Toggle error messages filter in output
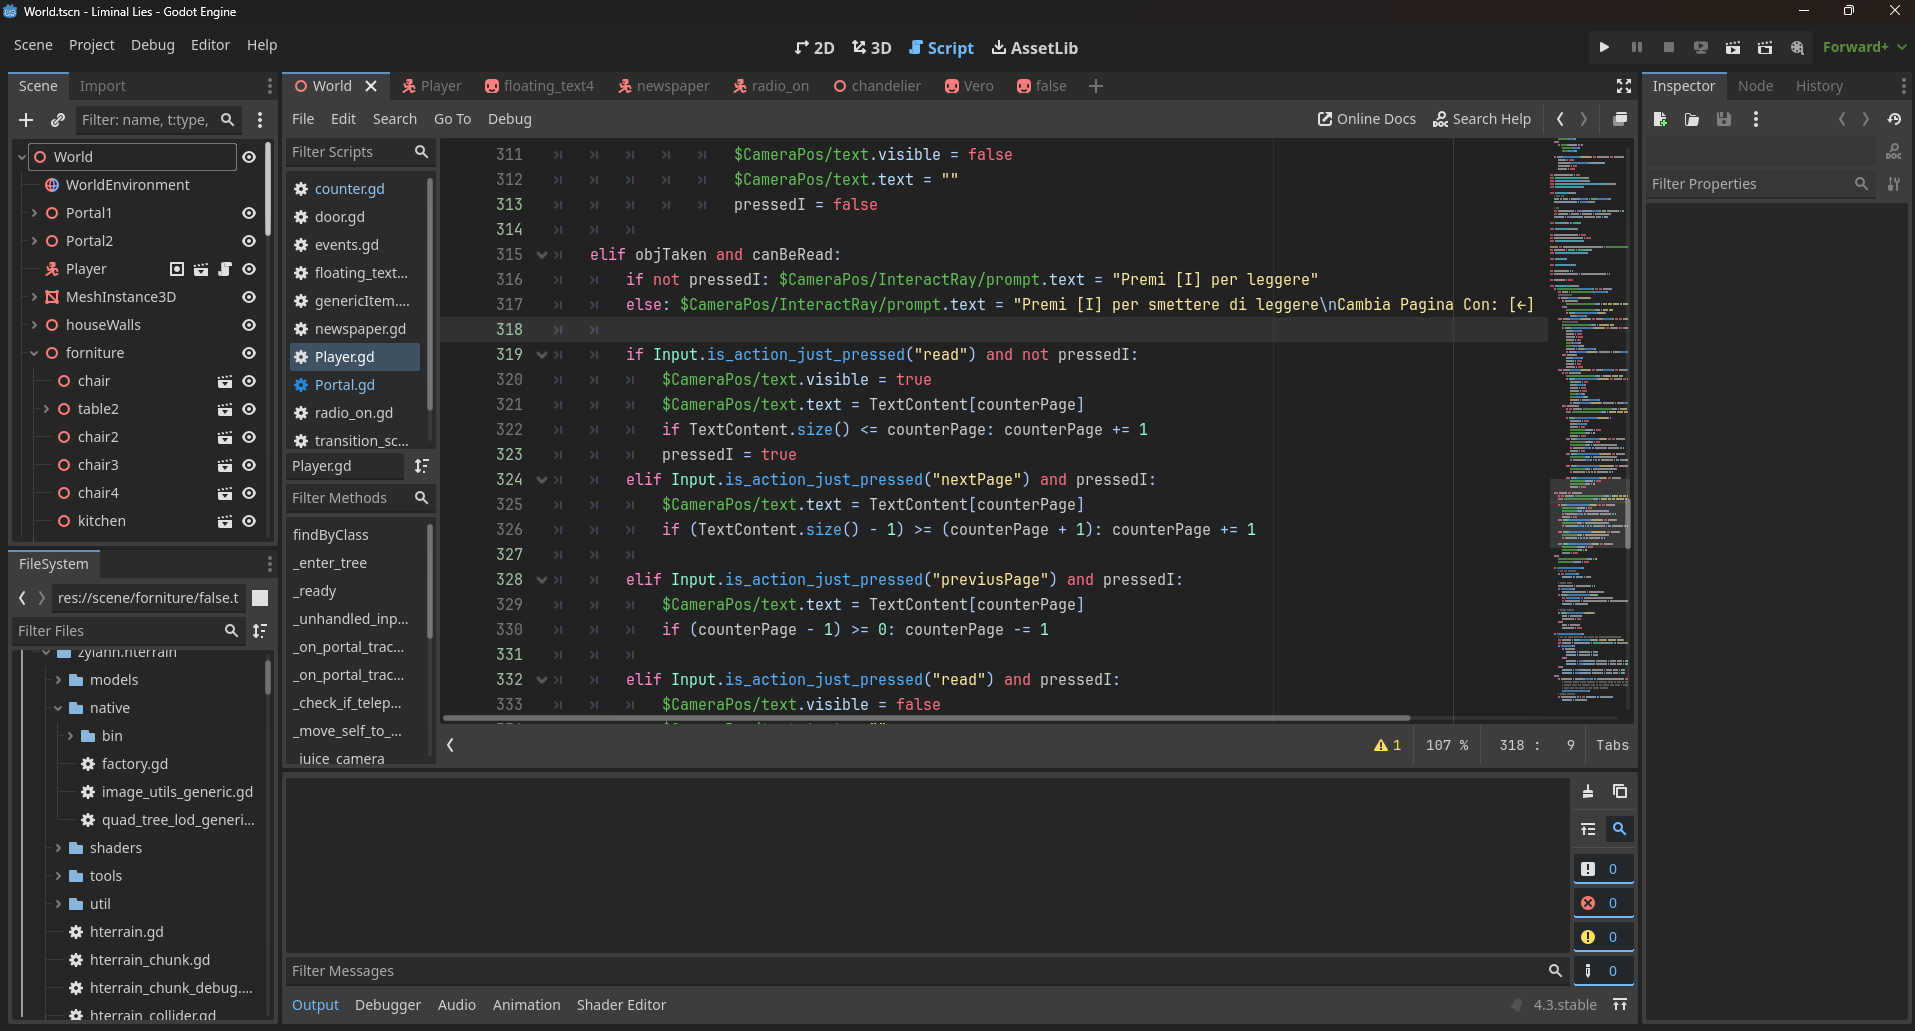 pyautogui.click(x=1603, y=903)
